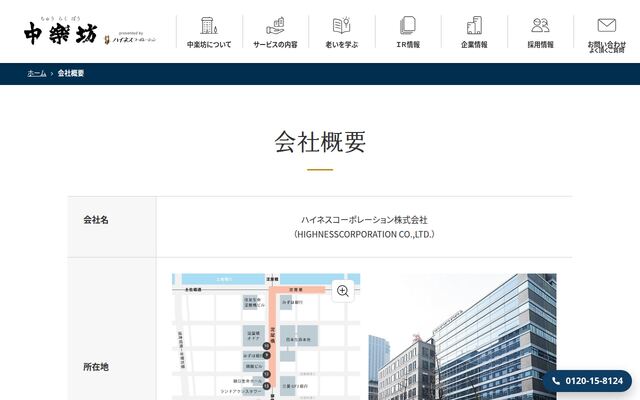Screen dimensions: 640x400
Task: Click the office buildings icon above 企業情報
Action: coord(474,25)
